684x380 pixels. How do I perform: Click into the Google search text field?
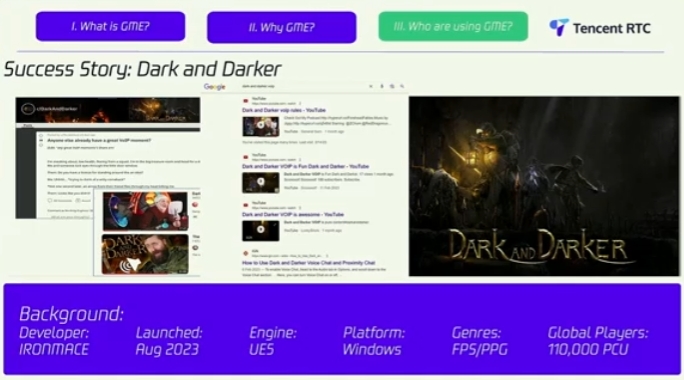301,86
